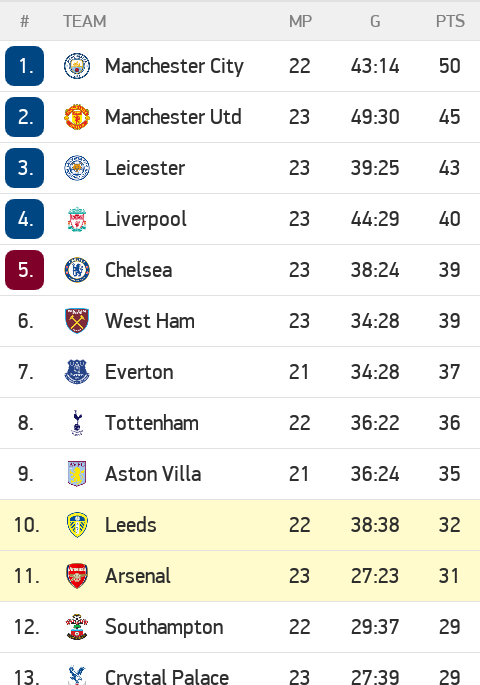480x685 pixels.
Task: Click the Manchester City club crest
Action: (77, 66)
